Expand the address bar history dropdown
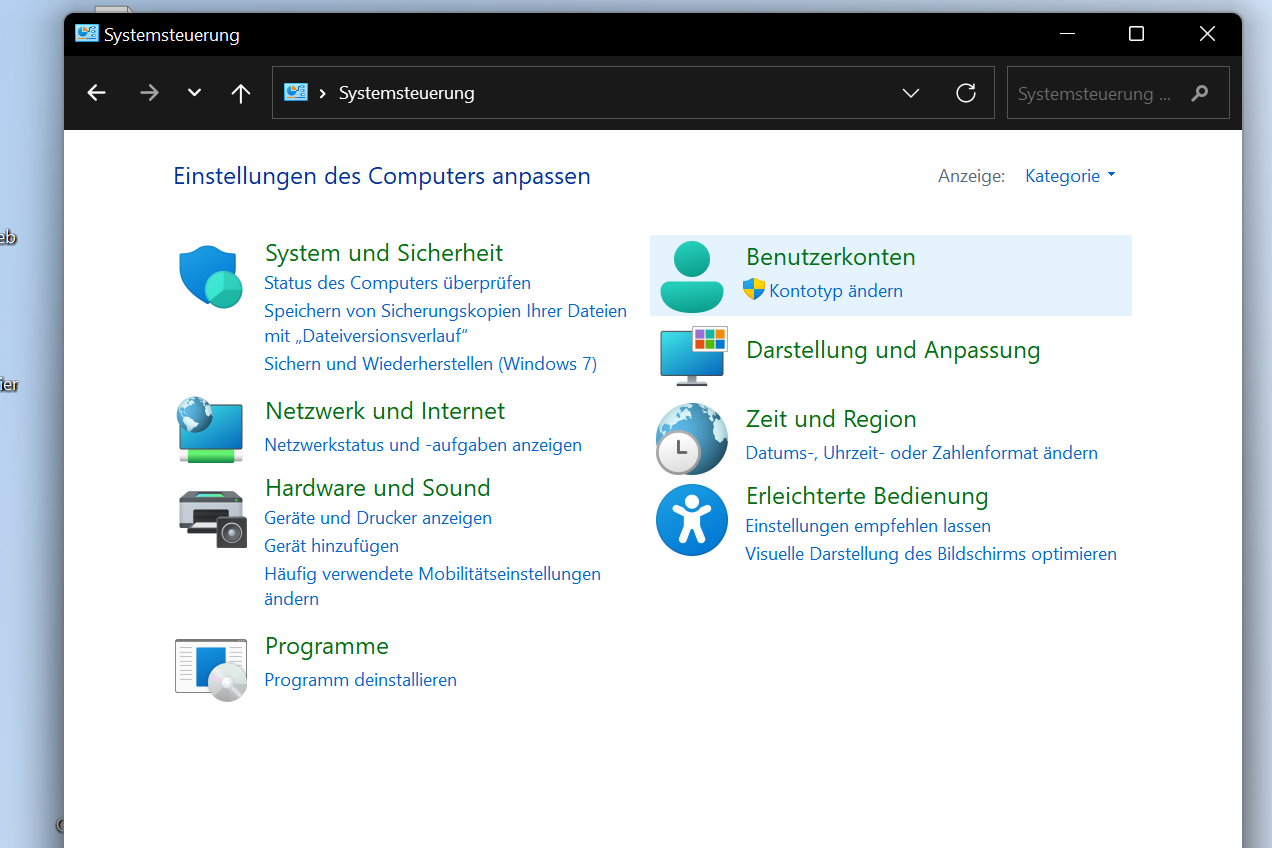Screen dimensions: 1272x848 click(x=911, y=93)
